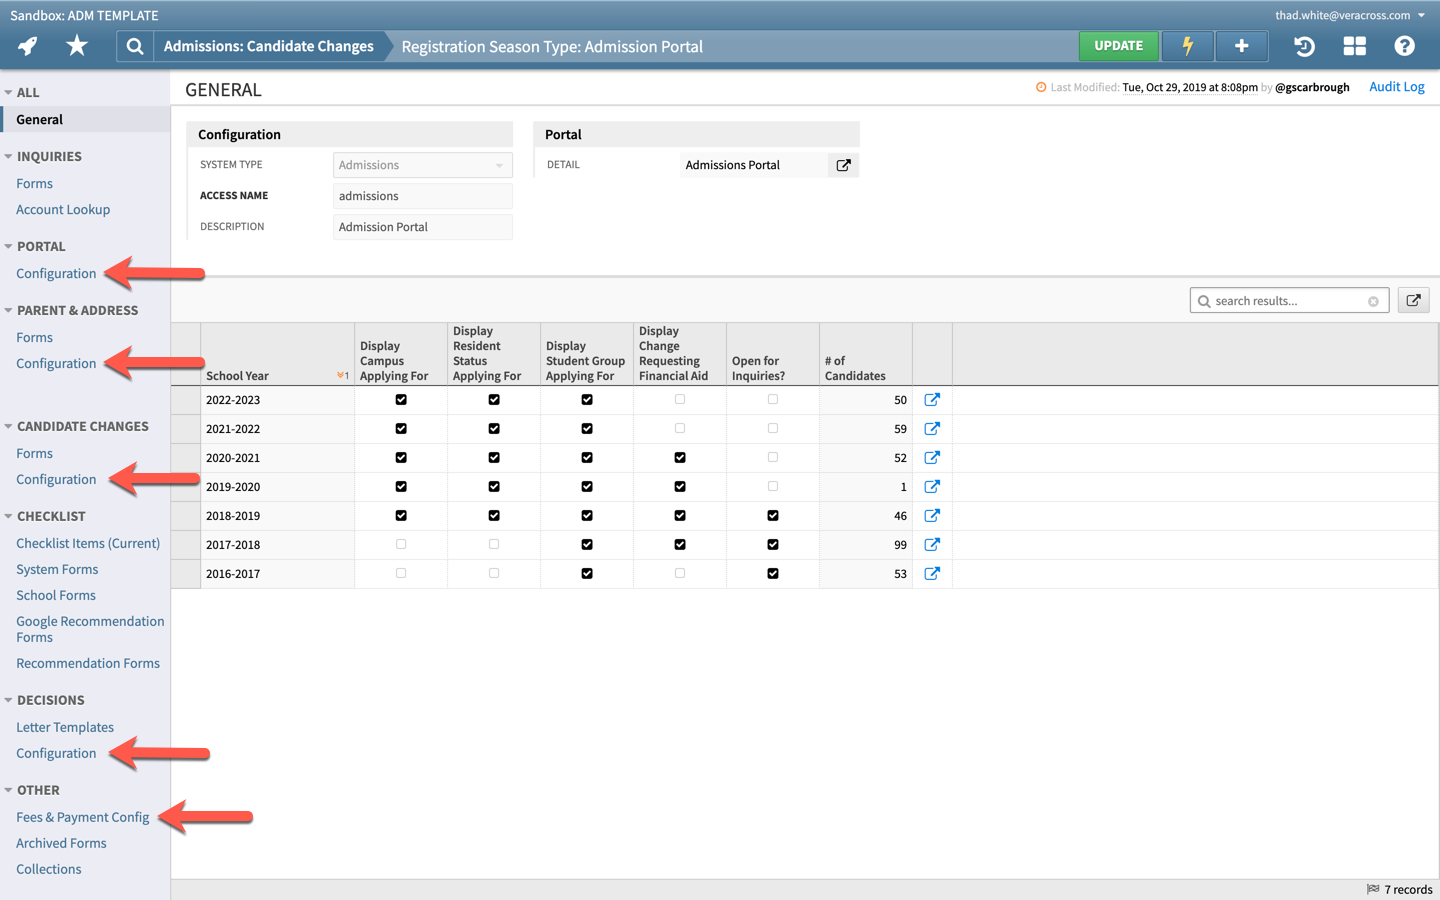Open recent history with the clock icon
The image size is (1440, 900).
(1301, 45)
